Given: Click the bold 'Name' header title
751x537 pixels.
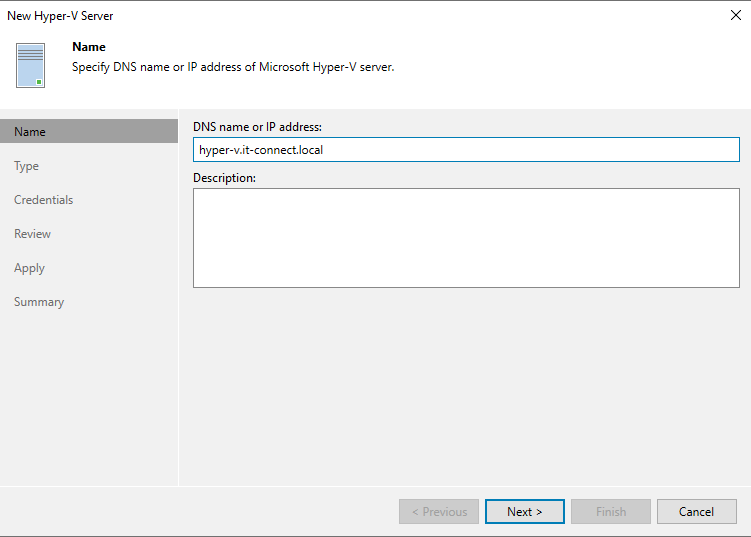Looking at the screenshot, I should [89, 47].
